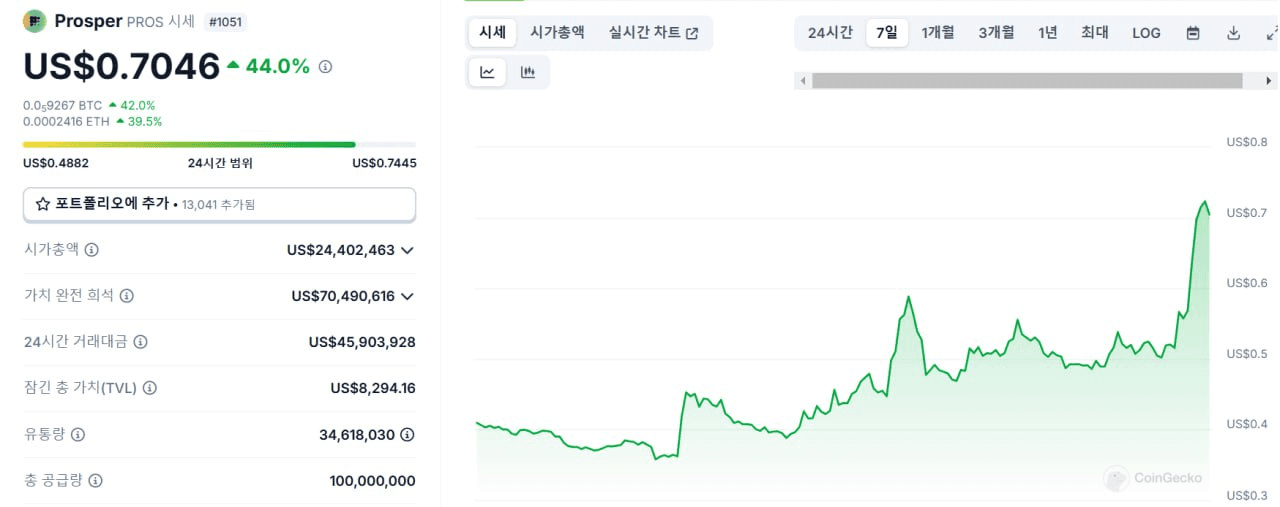Viewport: 1280px width, 507px height.
Task: Click the 포트폴리오에 추가 button
Action: 219,204
